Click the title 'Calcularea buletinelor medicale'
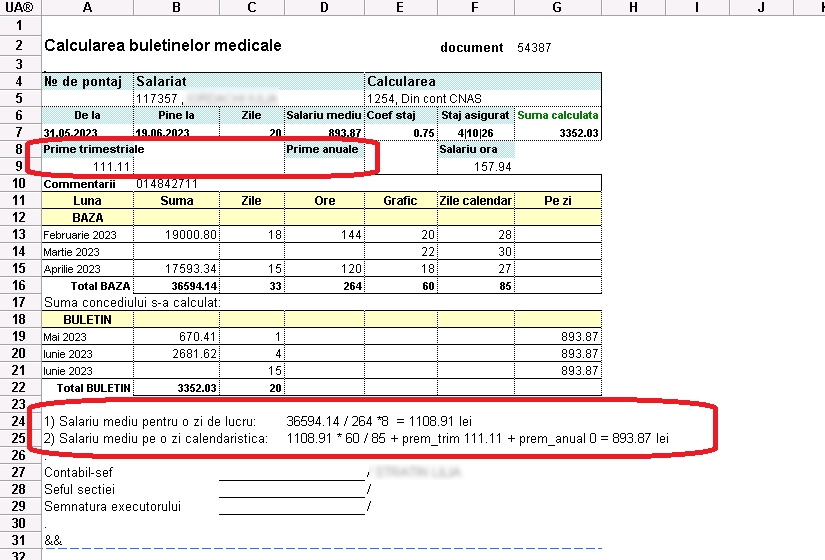This screenshot has height=560, width=825. tap(163, 46)
